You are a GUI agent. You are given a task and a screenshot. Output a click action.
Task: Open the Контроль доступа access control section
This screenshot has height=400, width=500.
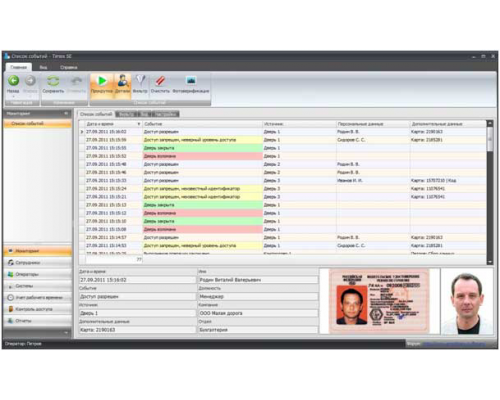point(38,309)
